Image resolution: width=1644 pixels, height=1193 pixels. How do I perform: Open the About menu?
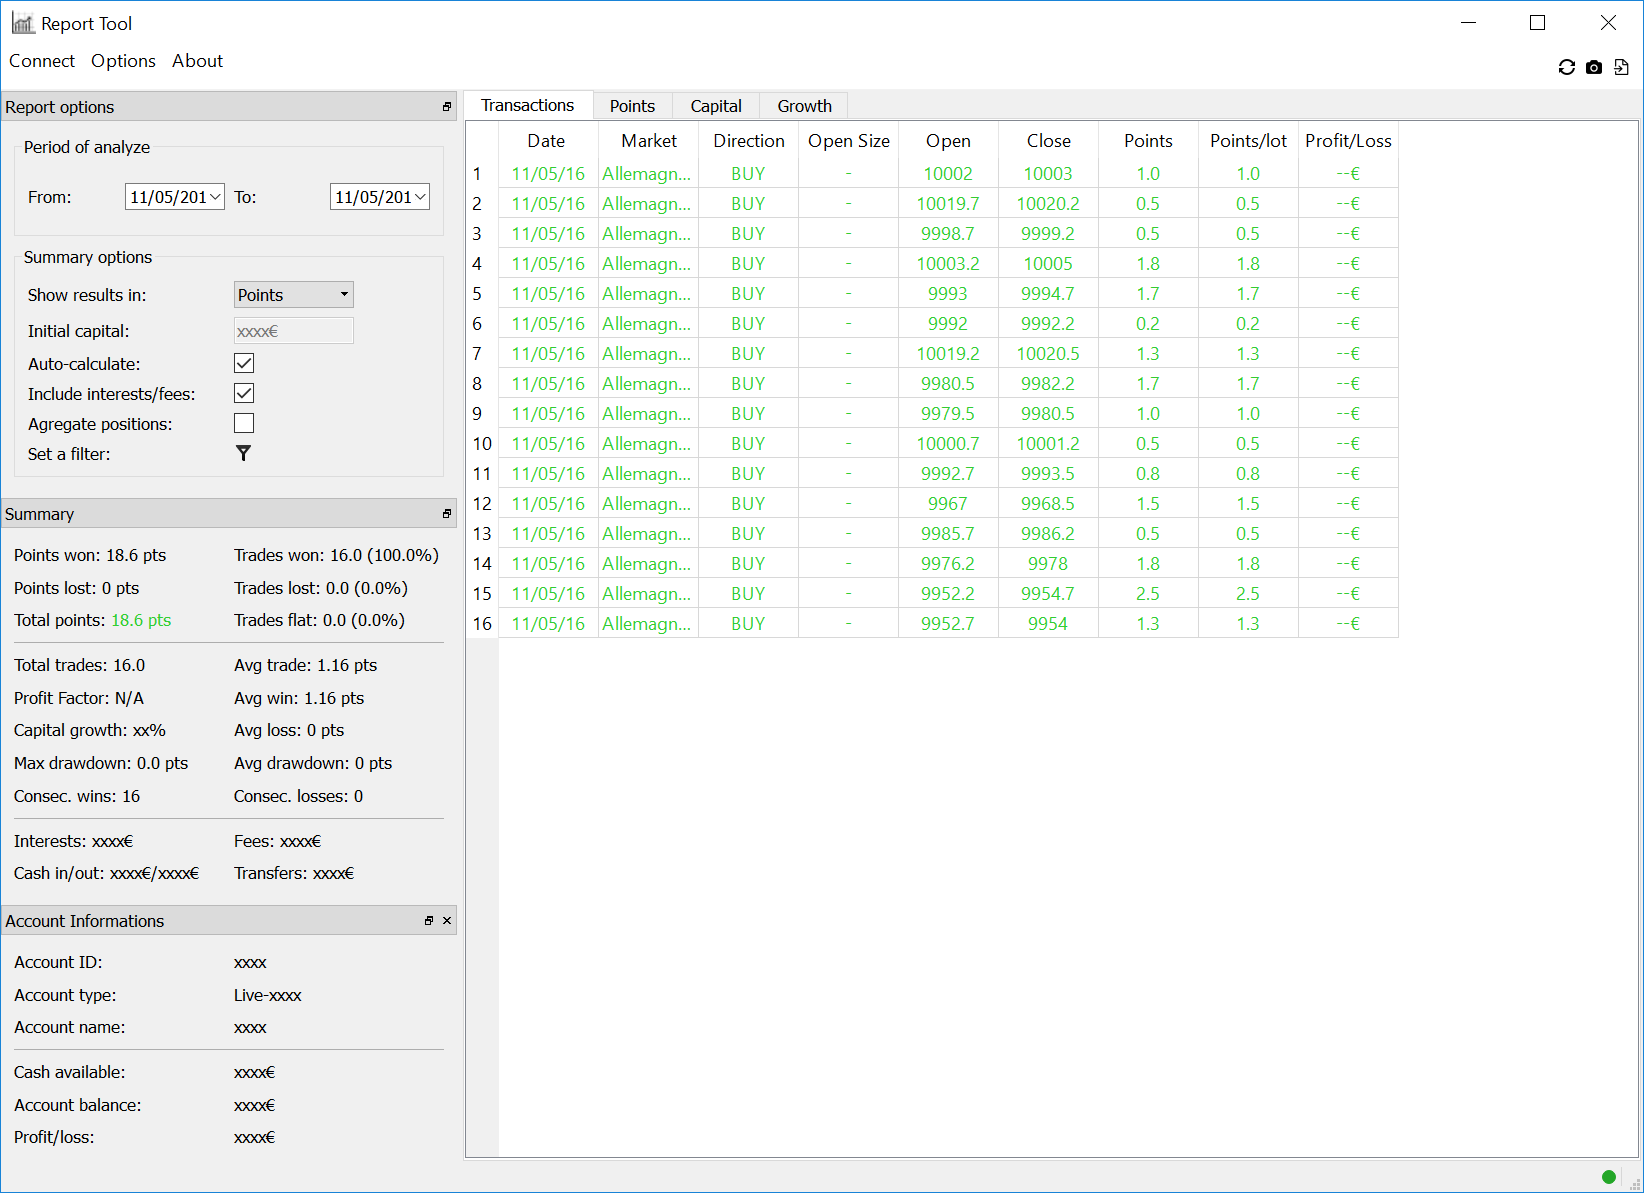point(197,61)
